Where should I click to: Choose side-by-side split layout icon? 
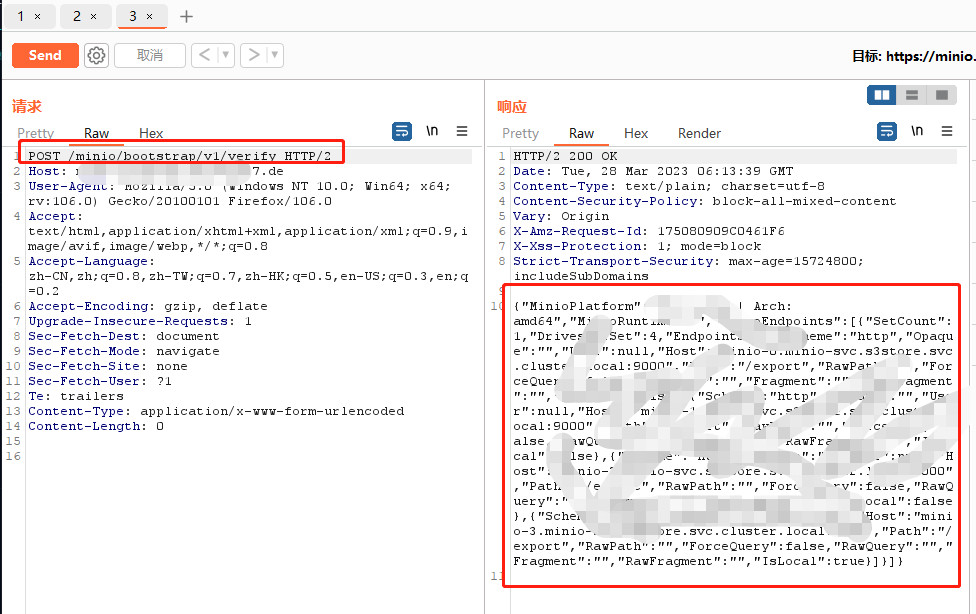pyautogui.click(x=882, y=95)
